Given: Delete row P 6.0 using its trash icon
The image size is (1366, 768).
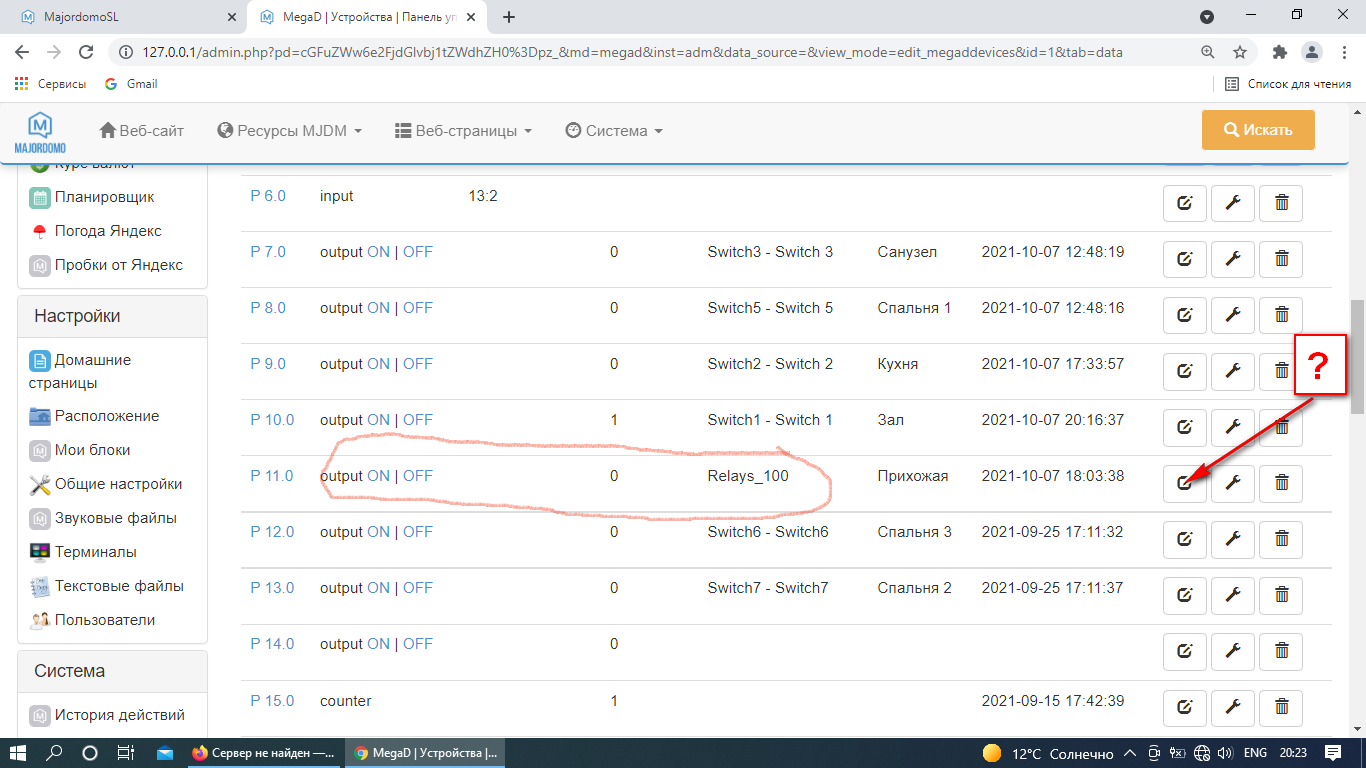Looking at the screenshot, I should coord(1281,204).
